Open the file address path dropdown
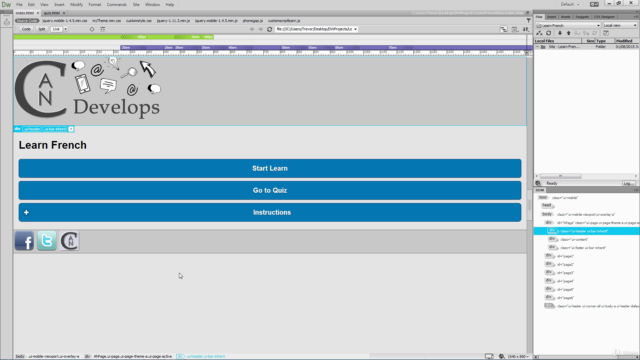This screenshot has height=360, width=640. tap(355, 29)
